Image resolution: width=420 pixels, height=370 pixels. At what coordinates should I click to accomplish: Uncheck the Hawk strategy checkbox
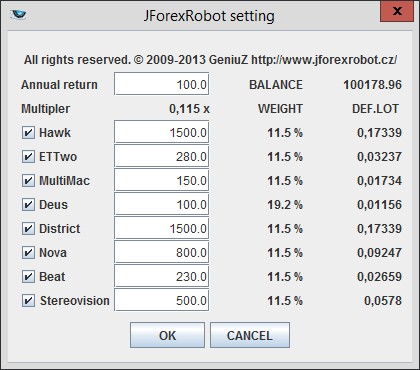[28, 133]
